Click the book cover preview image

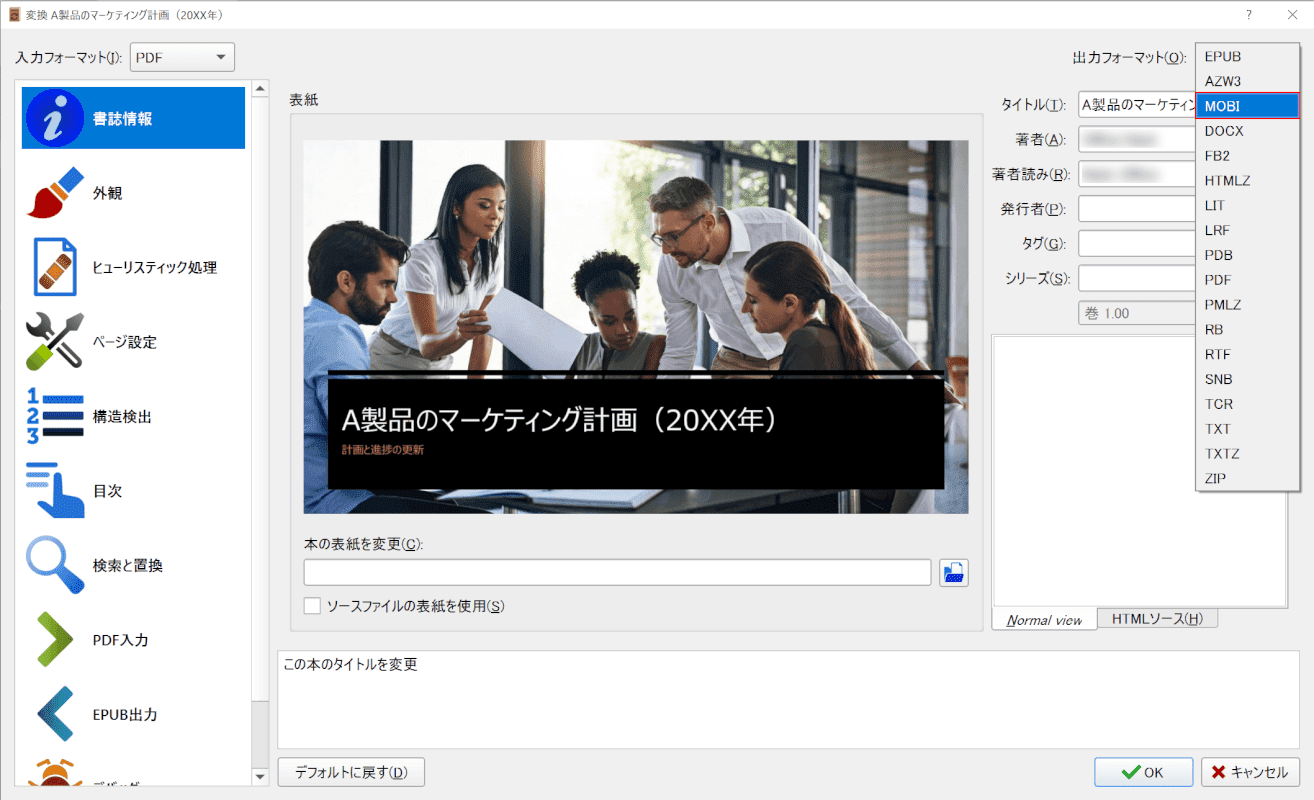pyautogui.click(x=636, y=327)
